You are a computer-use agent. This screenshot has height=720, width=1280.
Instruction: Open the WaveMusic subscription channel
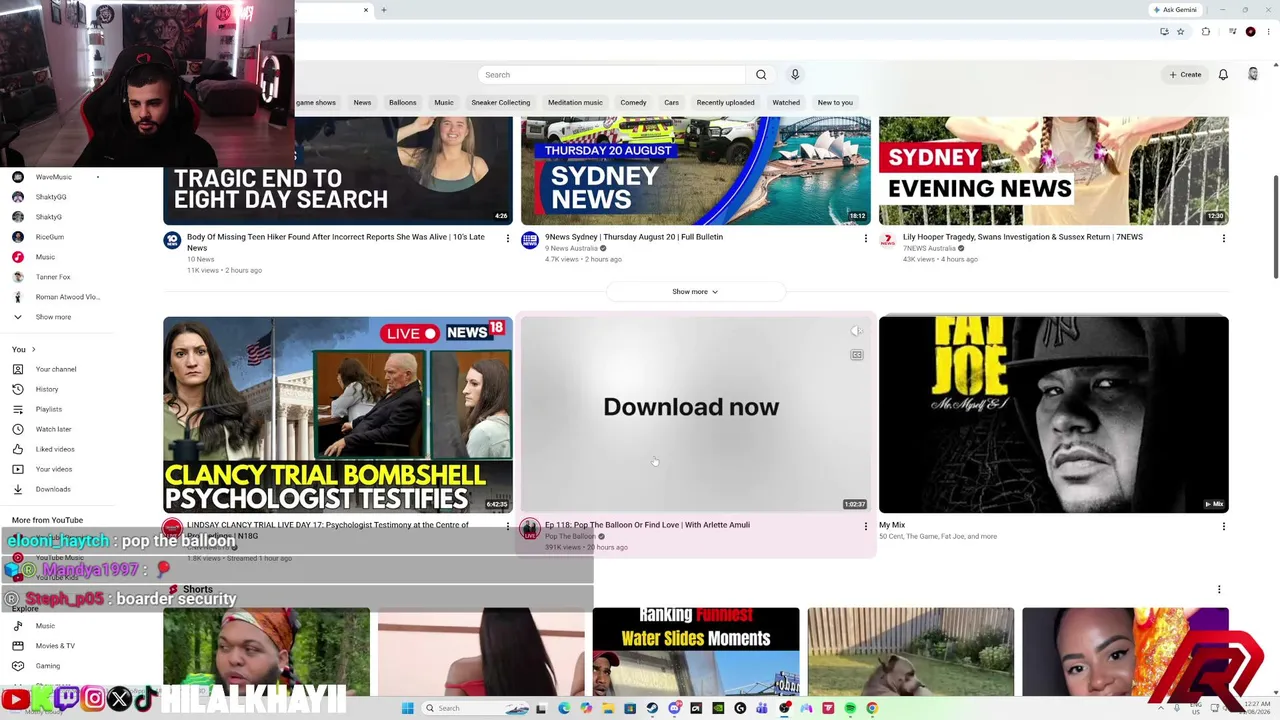point(54,177)
